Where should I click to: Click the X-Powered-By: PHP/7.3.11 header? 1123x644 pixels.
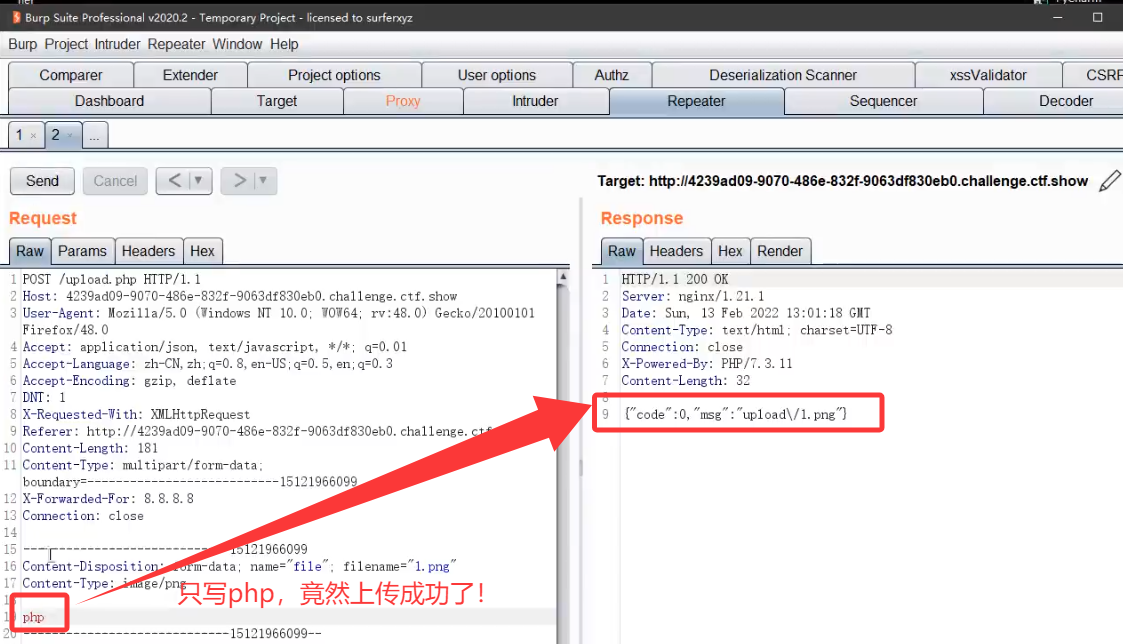coord(707,364)
